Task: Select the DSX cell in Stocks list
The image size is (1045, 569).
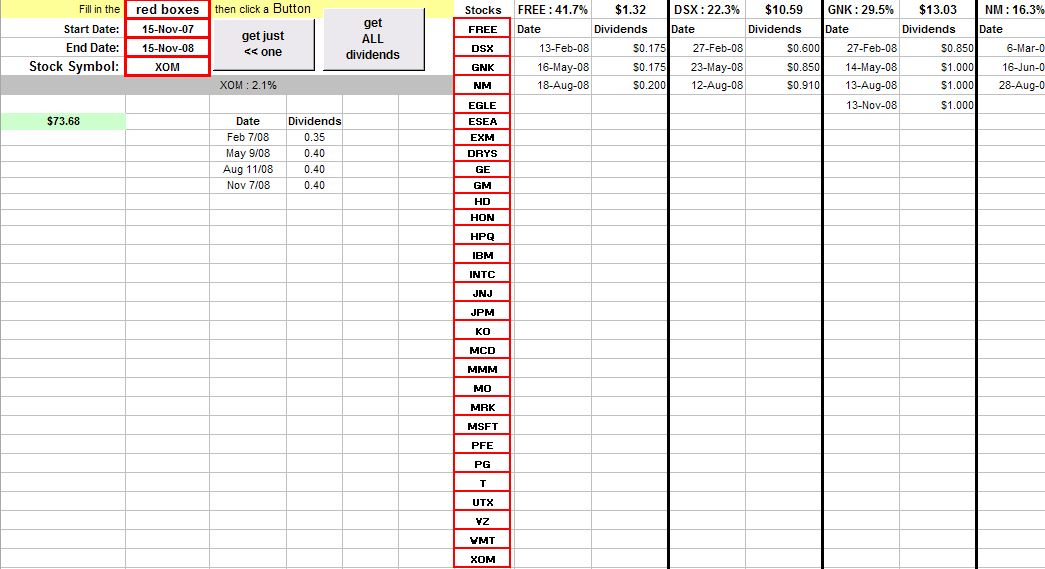Action: point(483,48)
